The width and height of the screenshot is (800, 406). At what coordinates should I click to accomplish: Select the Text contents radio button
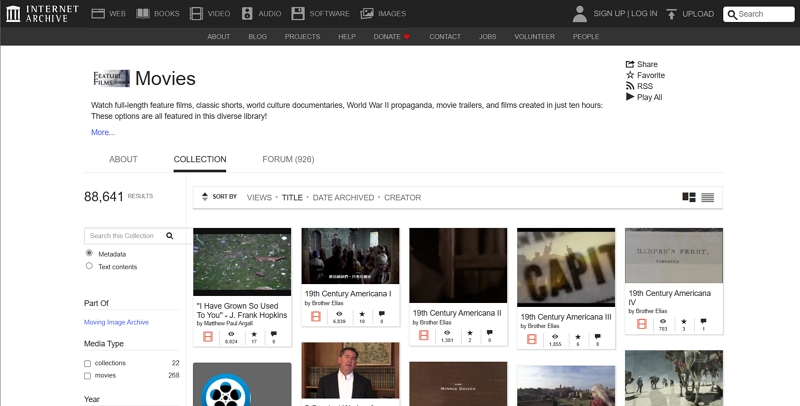coord(89,266)
